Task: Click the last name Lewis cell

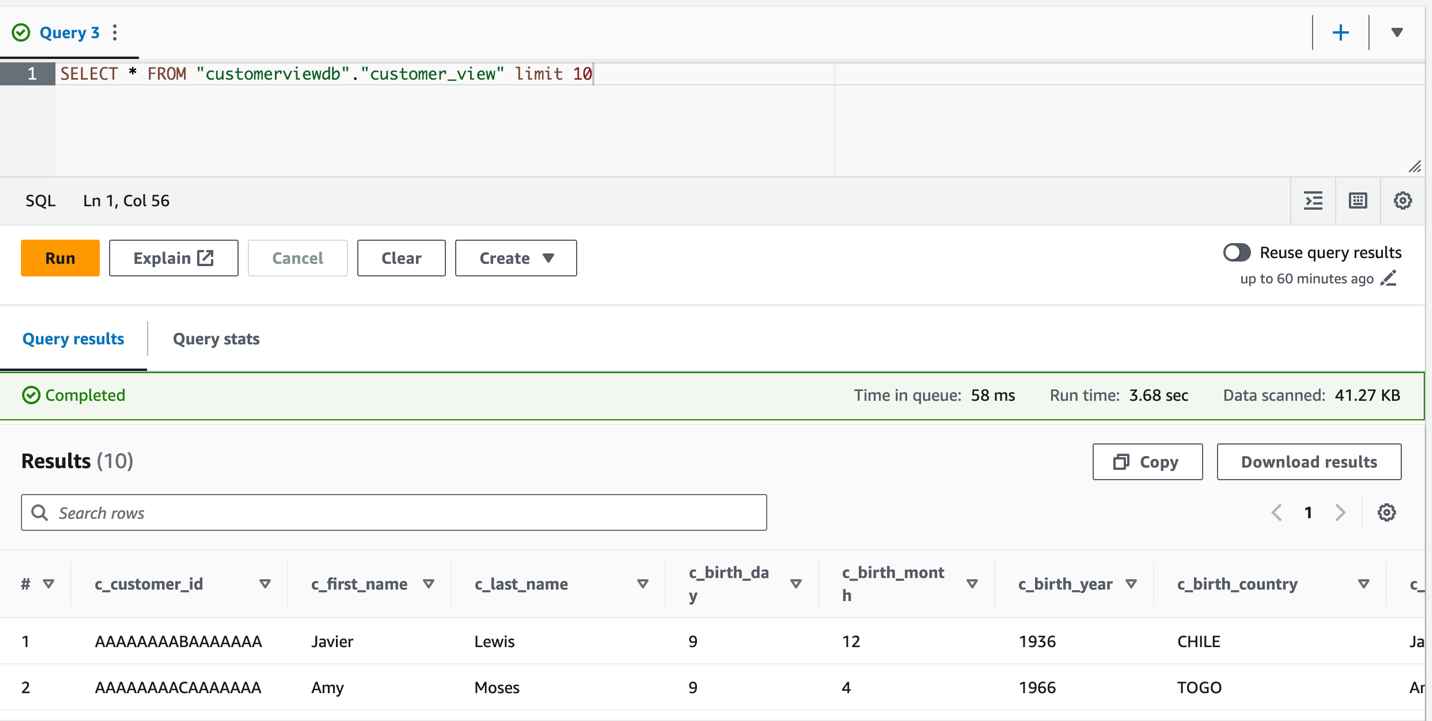Action: click(495, 642)
